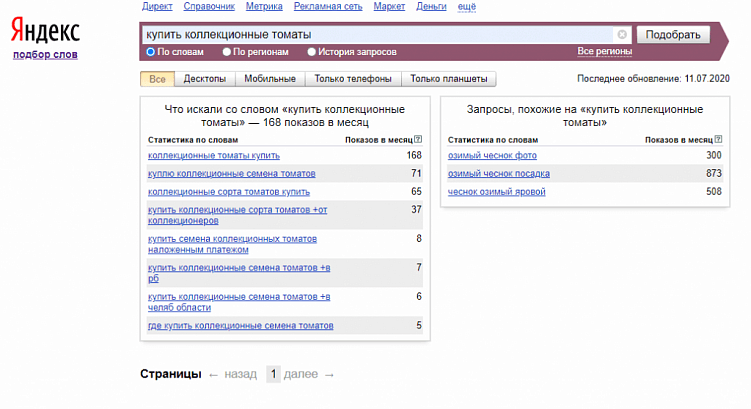Clear the search field with the X icon
Image resolution: width=751 pixels, height=409 pixels.
tap(622, 34)
